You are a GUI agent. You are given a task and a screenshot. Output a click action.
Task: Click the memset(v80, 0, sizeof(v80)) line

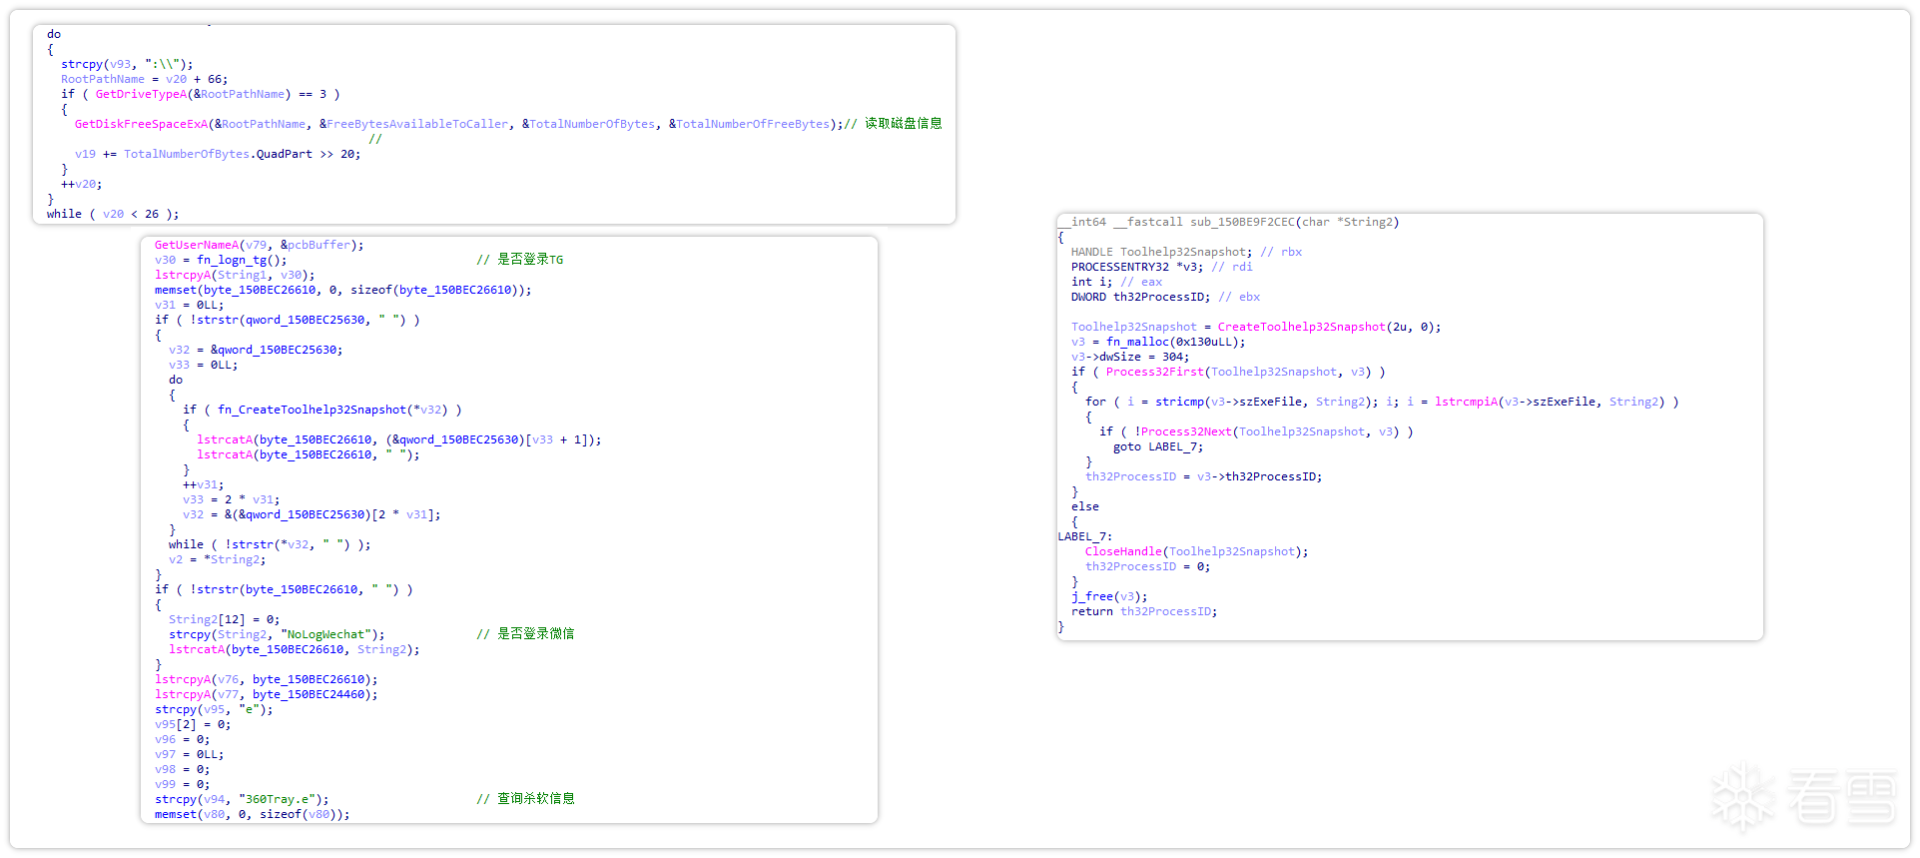[x=252, y=815]
